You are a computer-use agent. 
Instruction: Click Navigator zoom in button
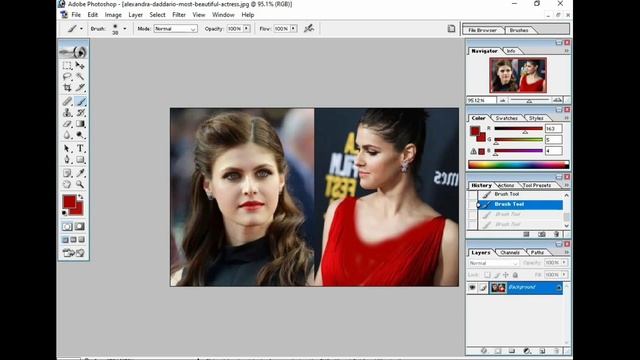coord(557,100)
